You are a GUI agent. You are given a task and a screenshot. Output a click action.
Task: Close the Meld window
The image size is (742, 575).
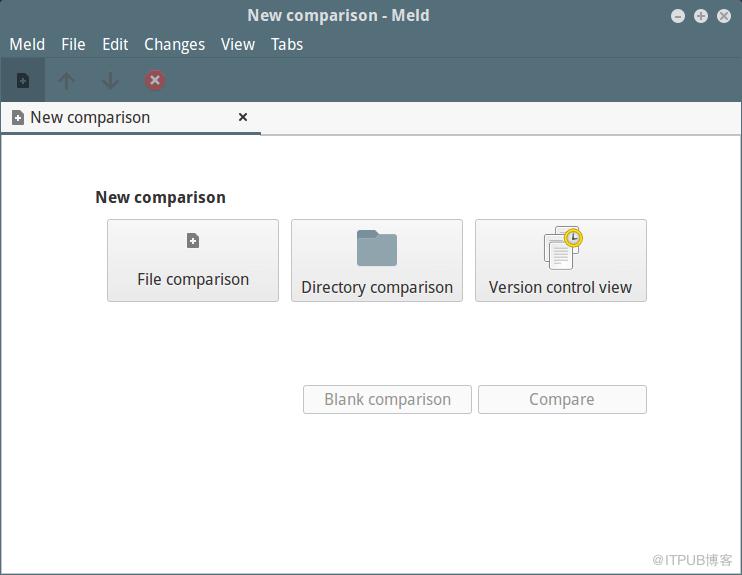pyautogui.click(x=724, y=16)
